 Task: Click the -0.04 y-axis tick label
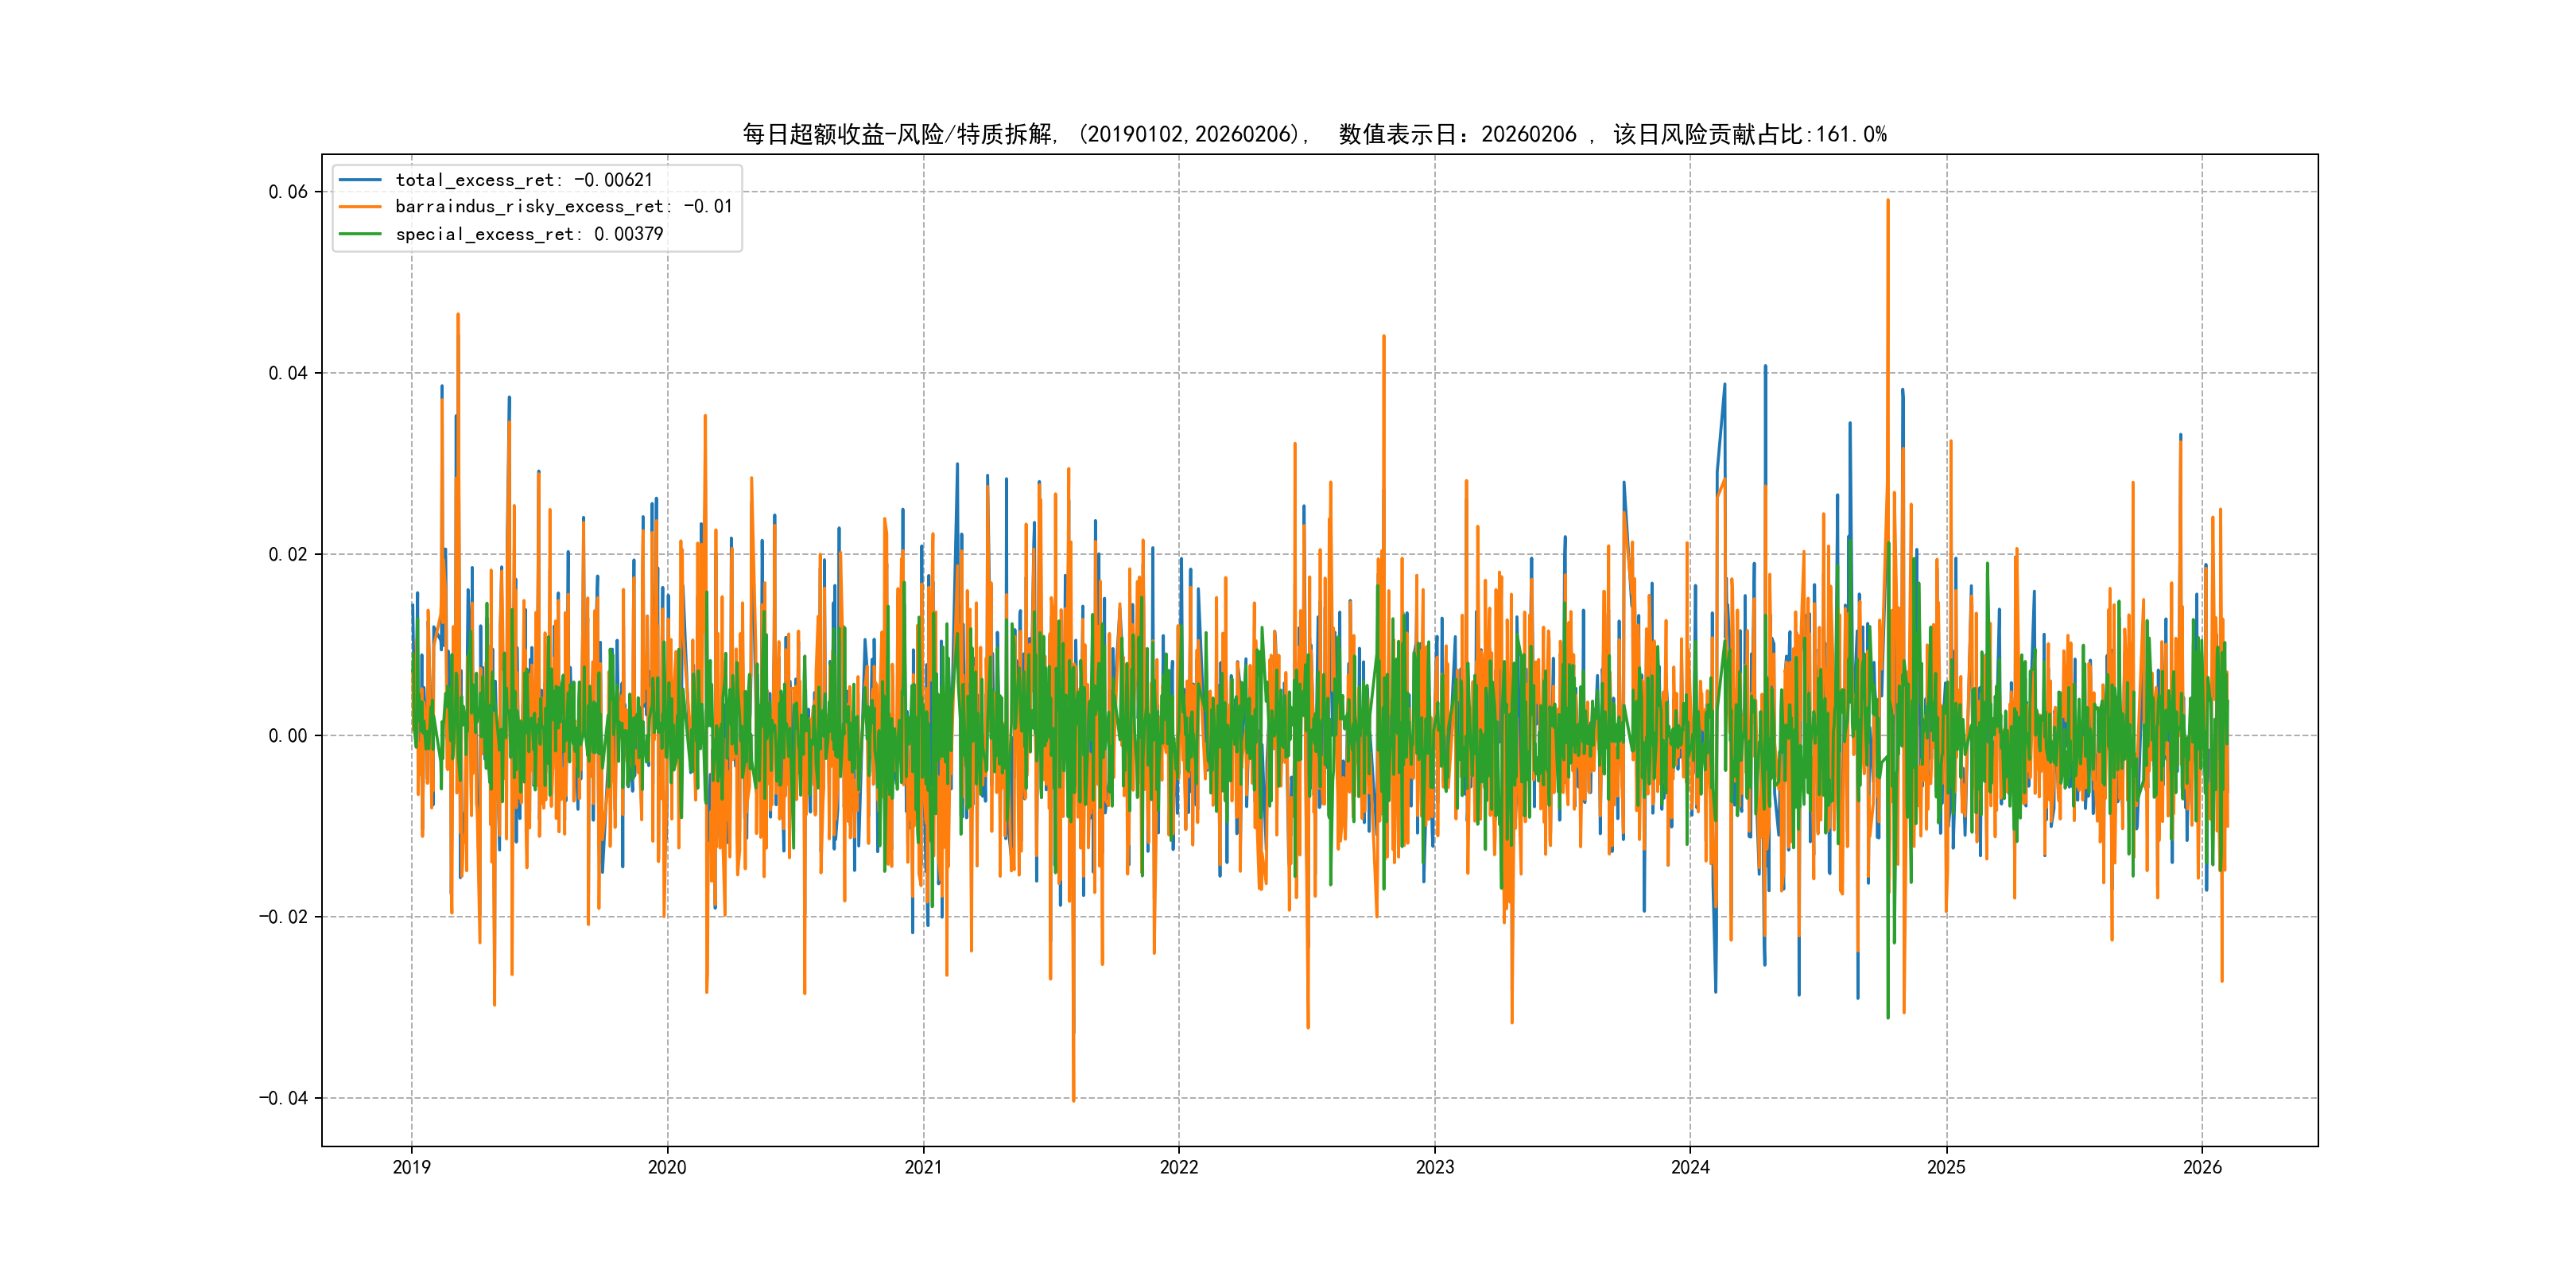[284, 1098]
